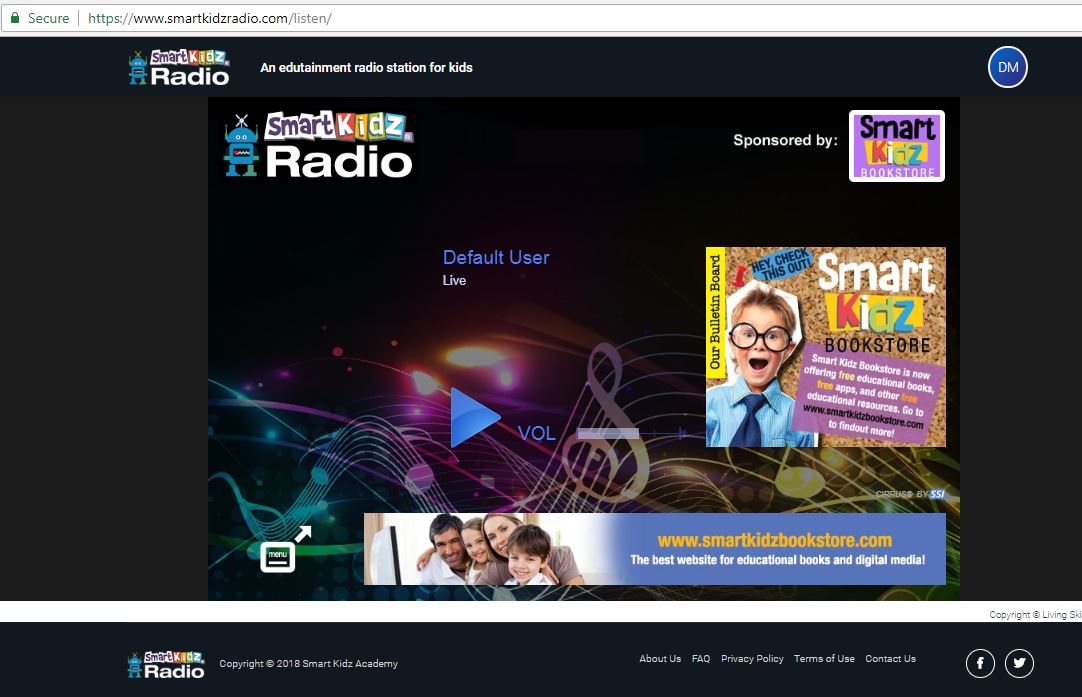
Task: Click the edutainment radio station tagline
Action: click(366, 68)
